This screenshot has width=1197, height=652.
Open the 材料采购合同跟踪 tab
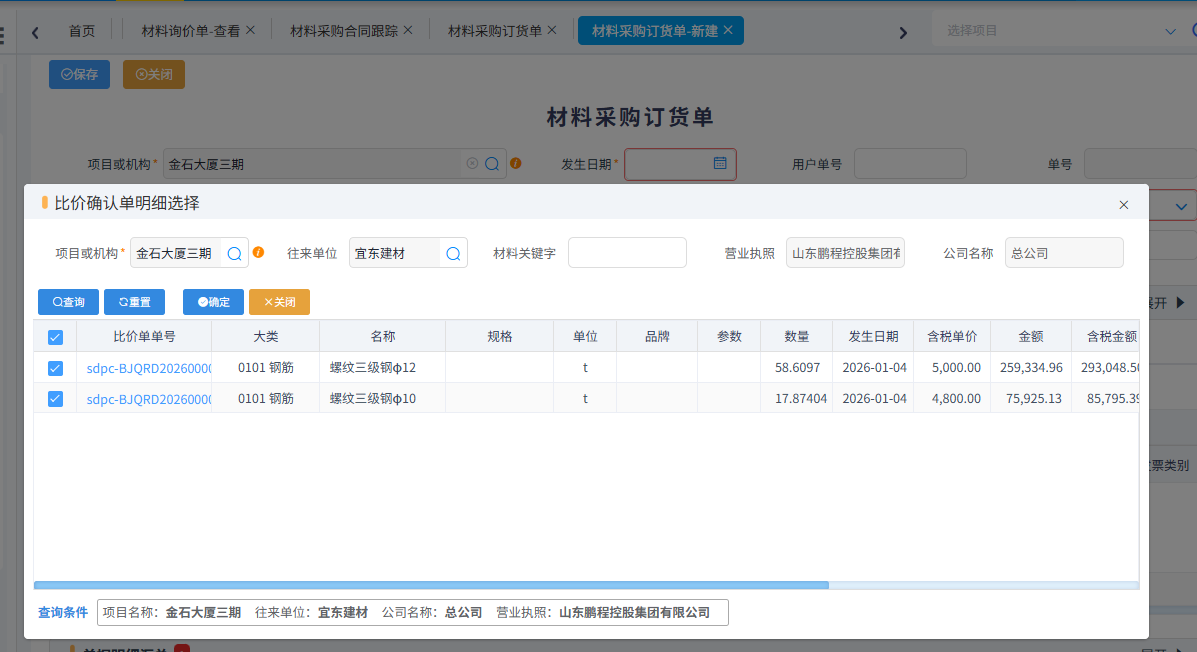[x=341, y=29]
